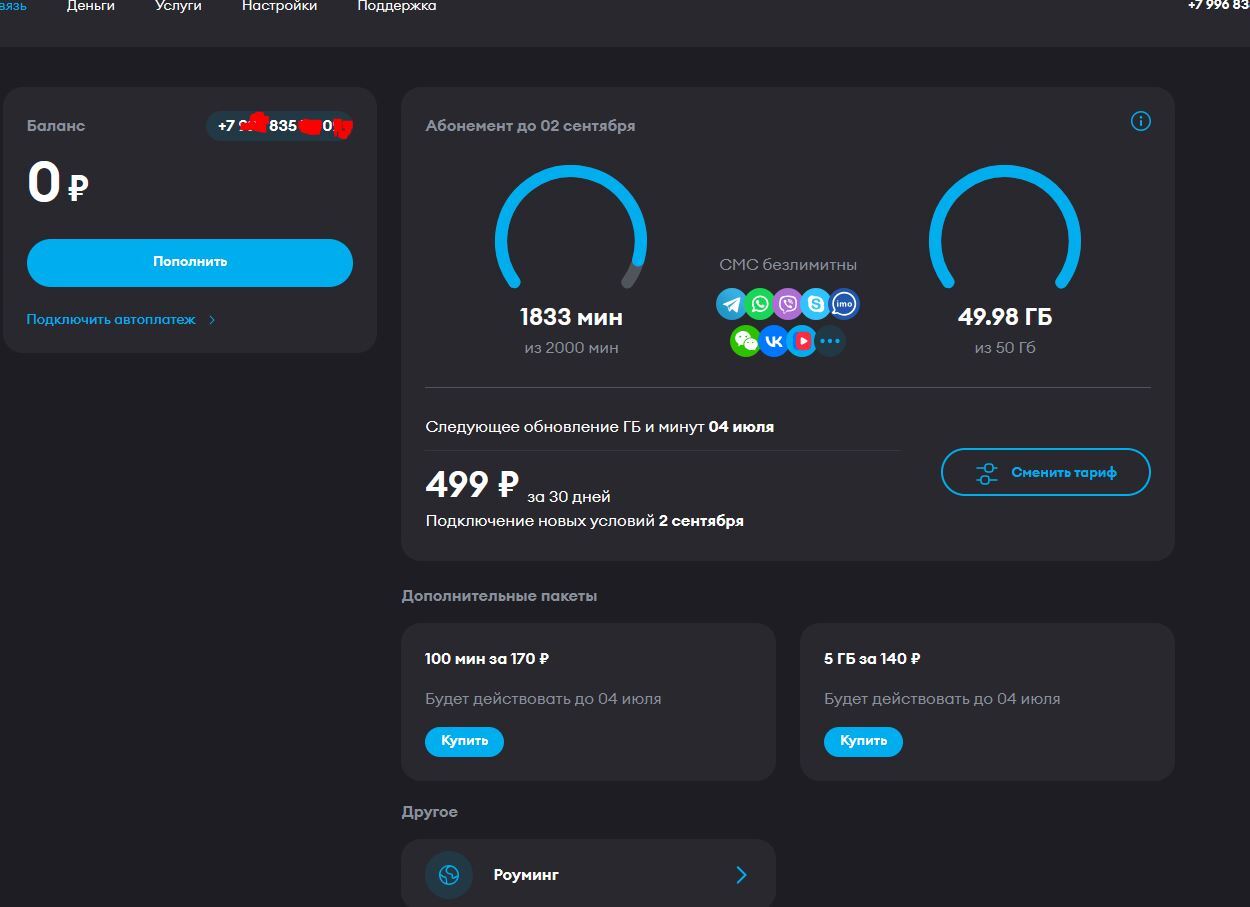Expand Роуминг with the right chevron
Image resolution: width=1250 pixels, height=907 pixels.
pos(741,875)
